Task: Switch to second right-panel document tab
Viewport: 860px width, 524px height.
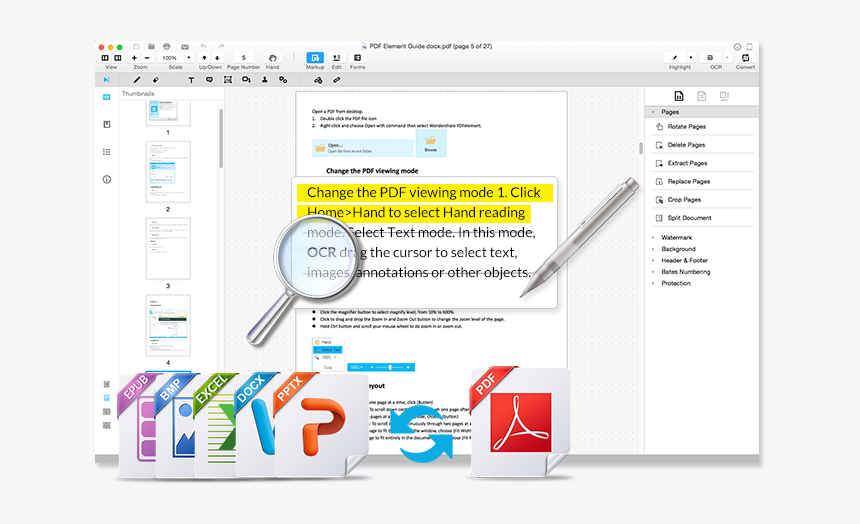Action: 701,96
